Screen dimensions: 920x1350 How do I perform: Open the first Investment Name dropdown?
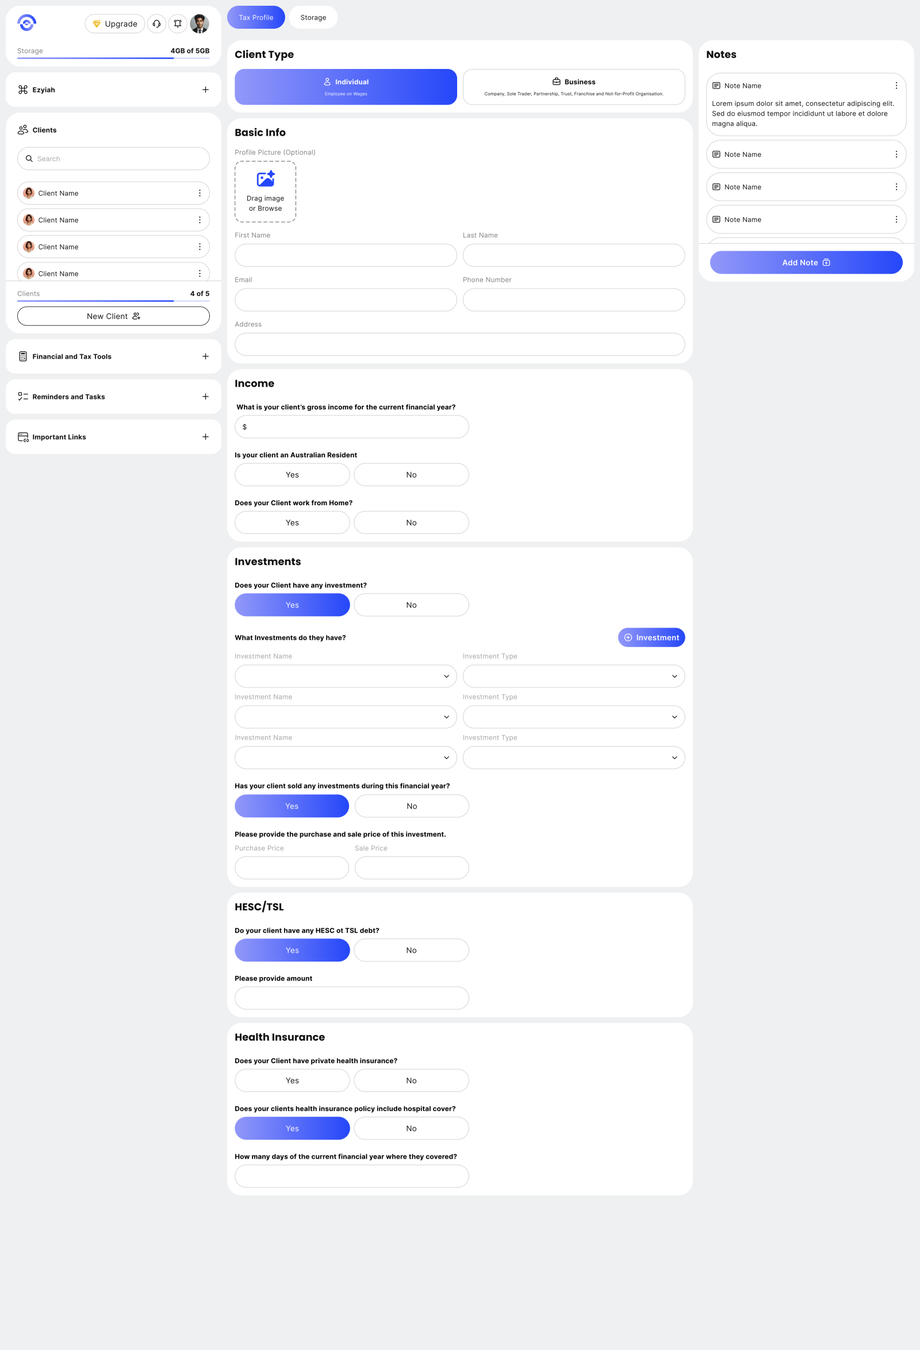(x=345, y=676)
